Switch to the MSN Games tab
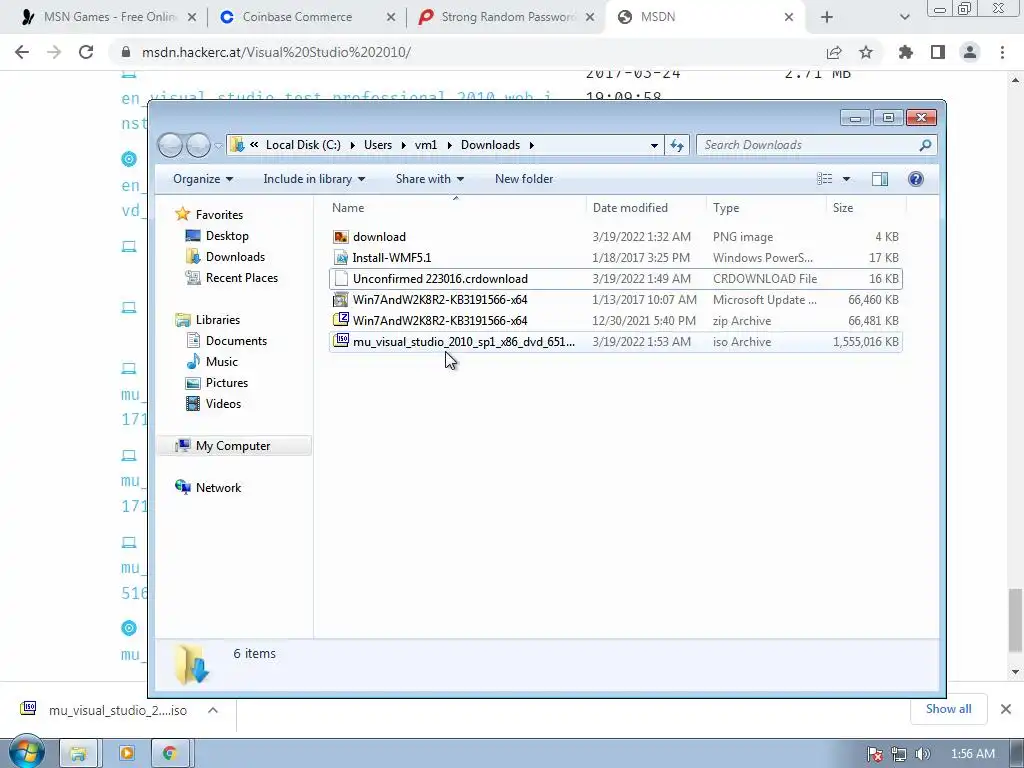 pos(106,17)
